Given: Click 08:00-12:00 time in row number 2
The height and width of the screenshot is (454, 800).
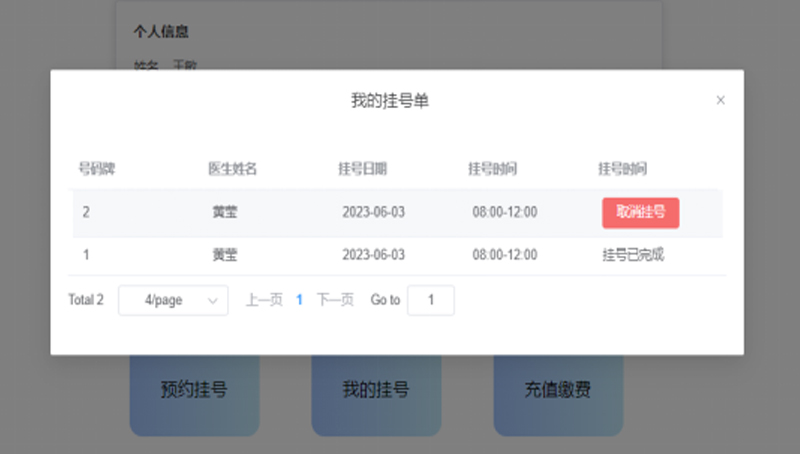Looking at the screenshot, I should pyautogui.click(x=505, y=212).
